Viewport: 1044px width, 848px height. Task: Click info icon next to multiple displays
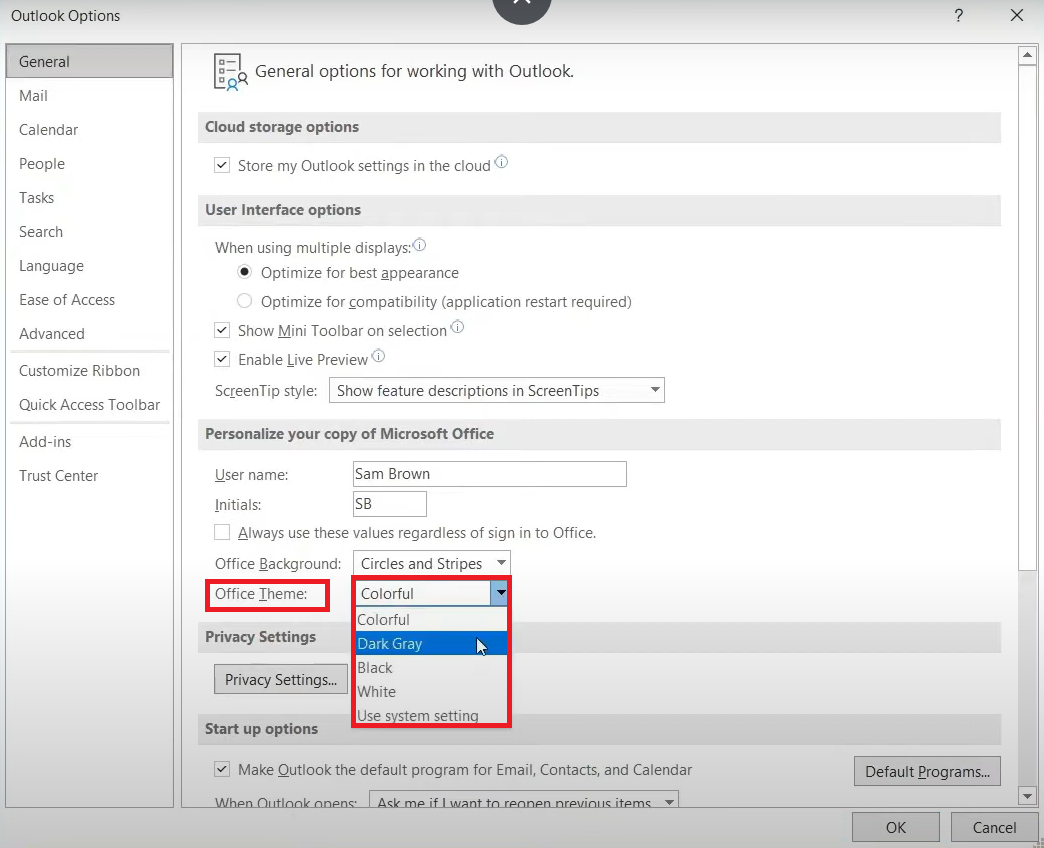pos(419,245)
